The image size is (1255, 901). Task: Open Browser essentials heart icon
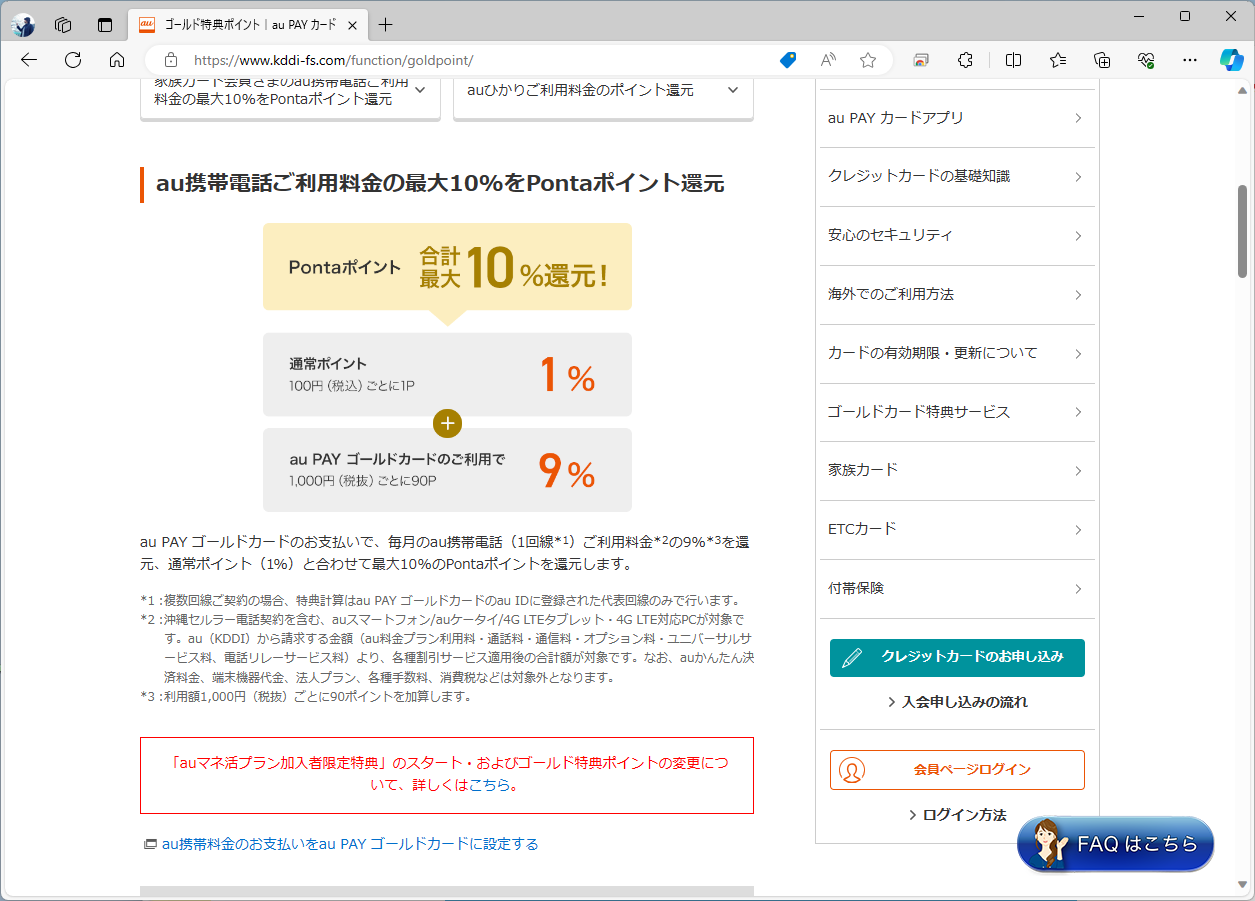1146,60
